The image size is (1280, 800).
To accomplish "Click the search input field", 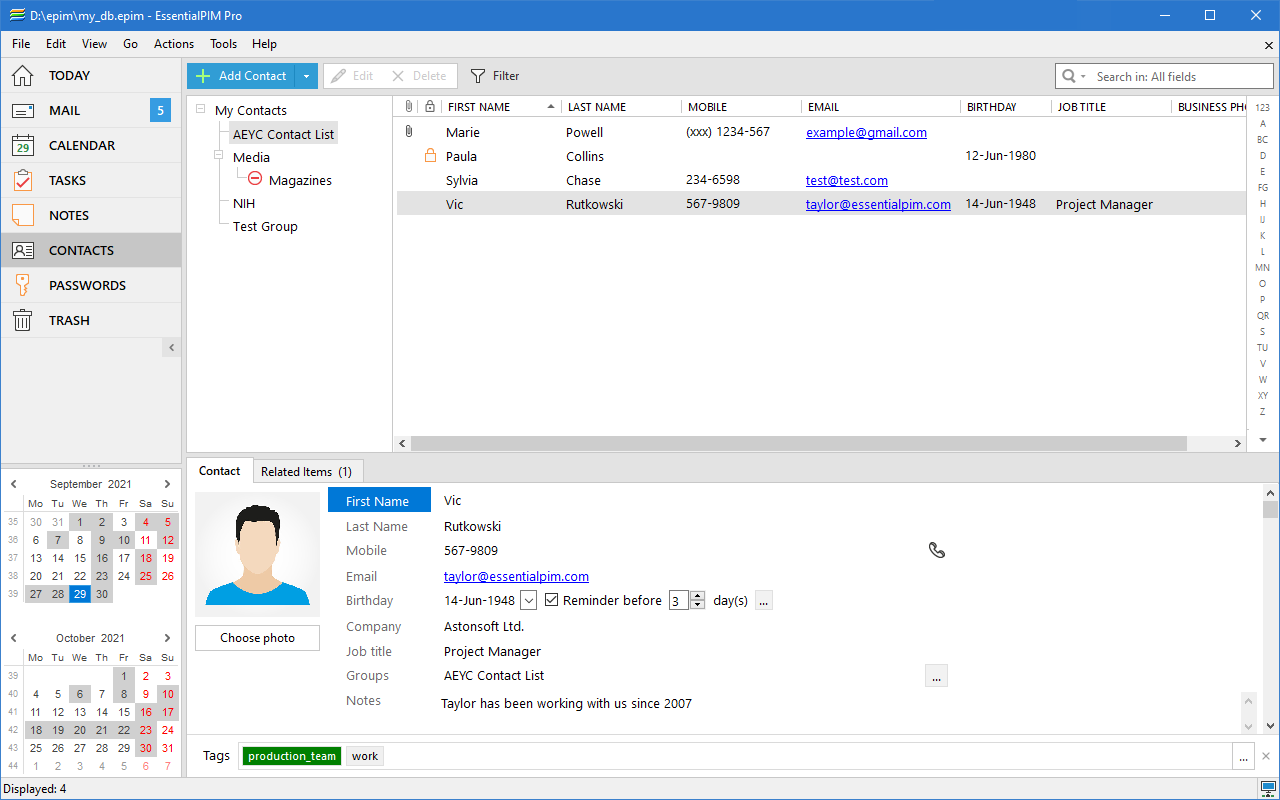I will pos(1180,77).
